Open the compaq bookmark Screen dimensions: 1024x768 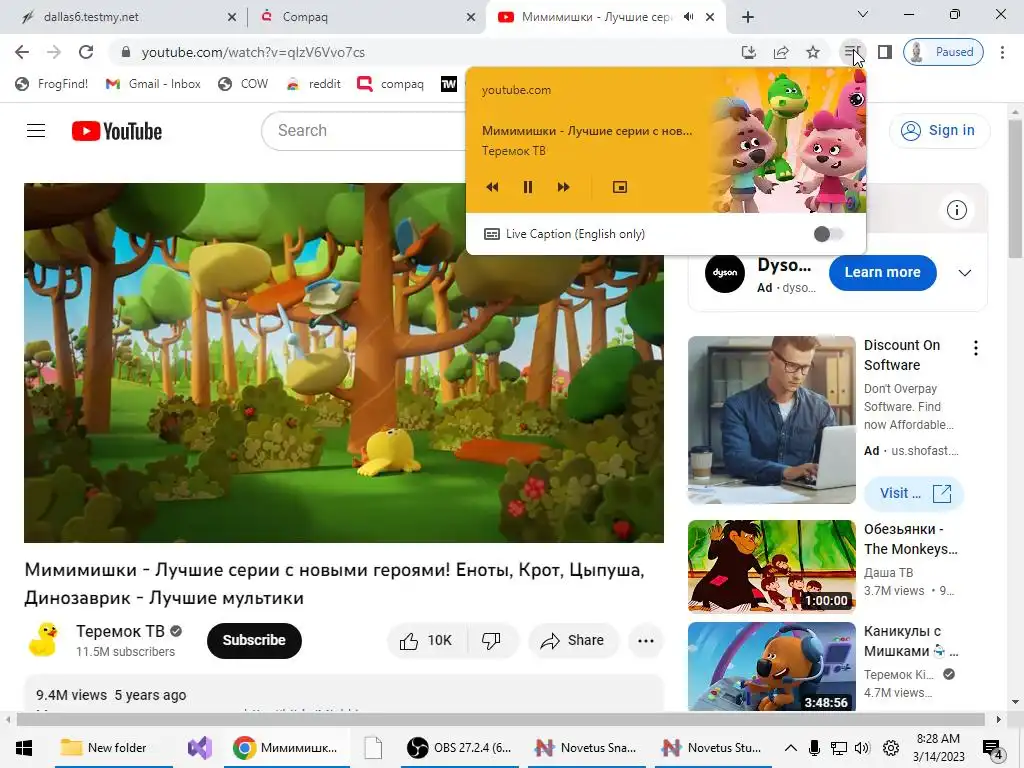(x=391, y=84)
